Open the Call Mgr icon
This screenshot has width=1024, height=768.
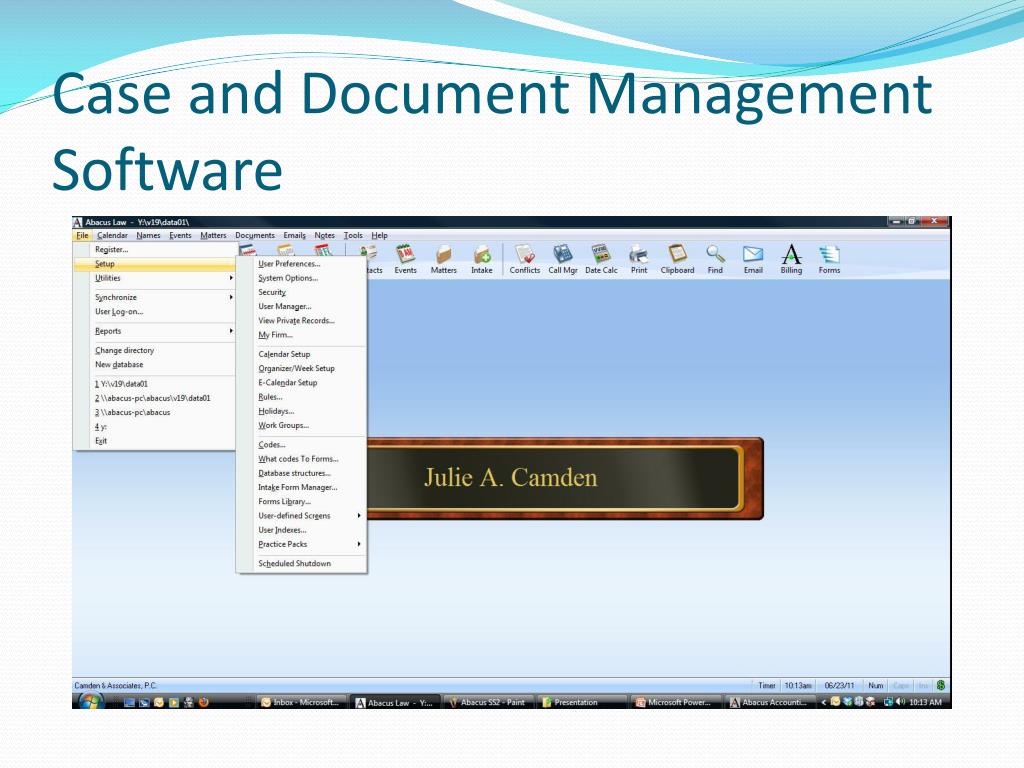tap(562, 259)
